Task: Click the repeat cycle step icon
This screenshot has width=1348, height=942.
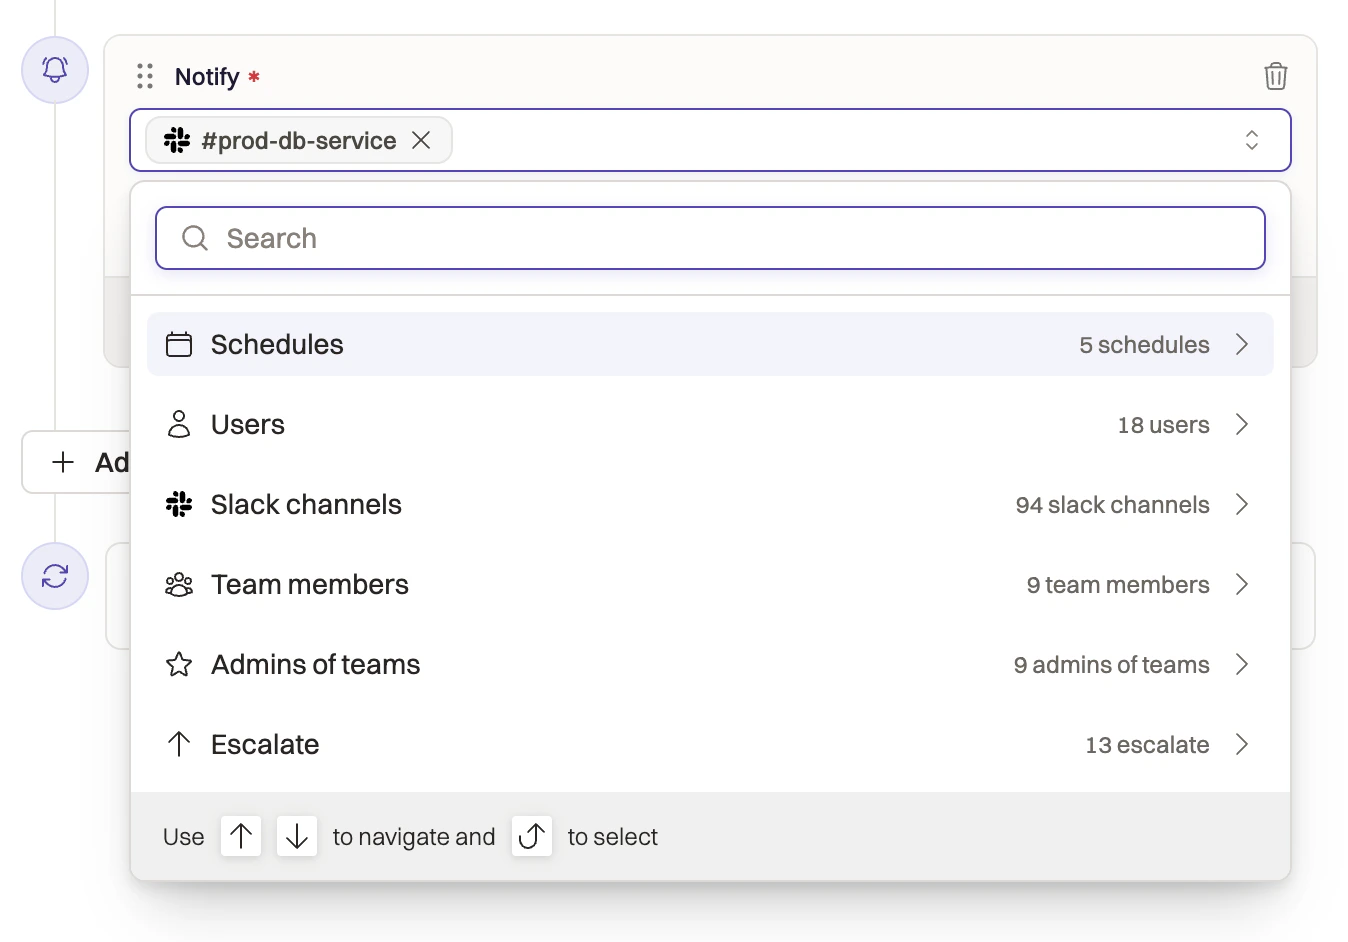Action: [55, 576]
